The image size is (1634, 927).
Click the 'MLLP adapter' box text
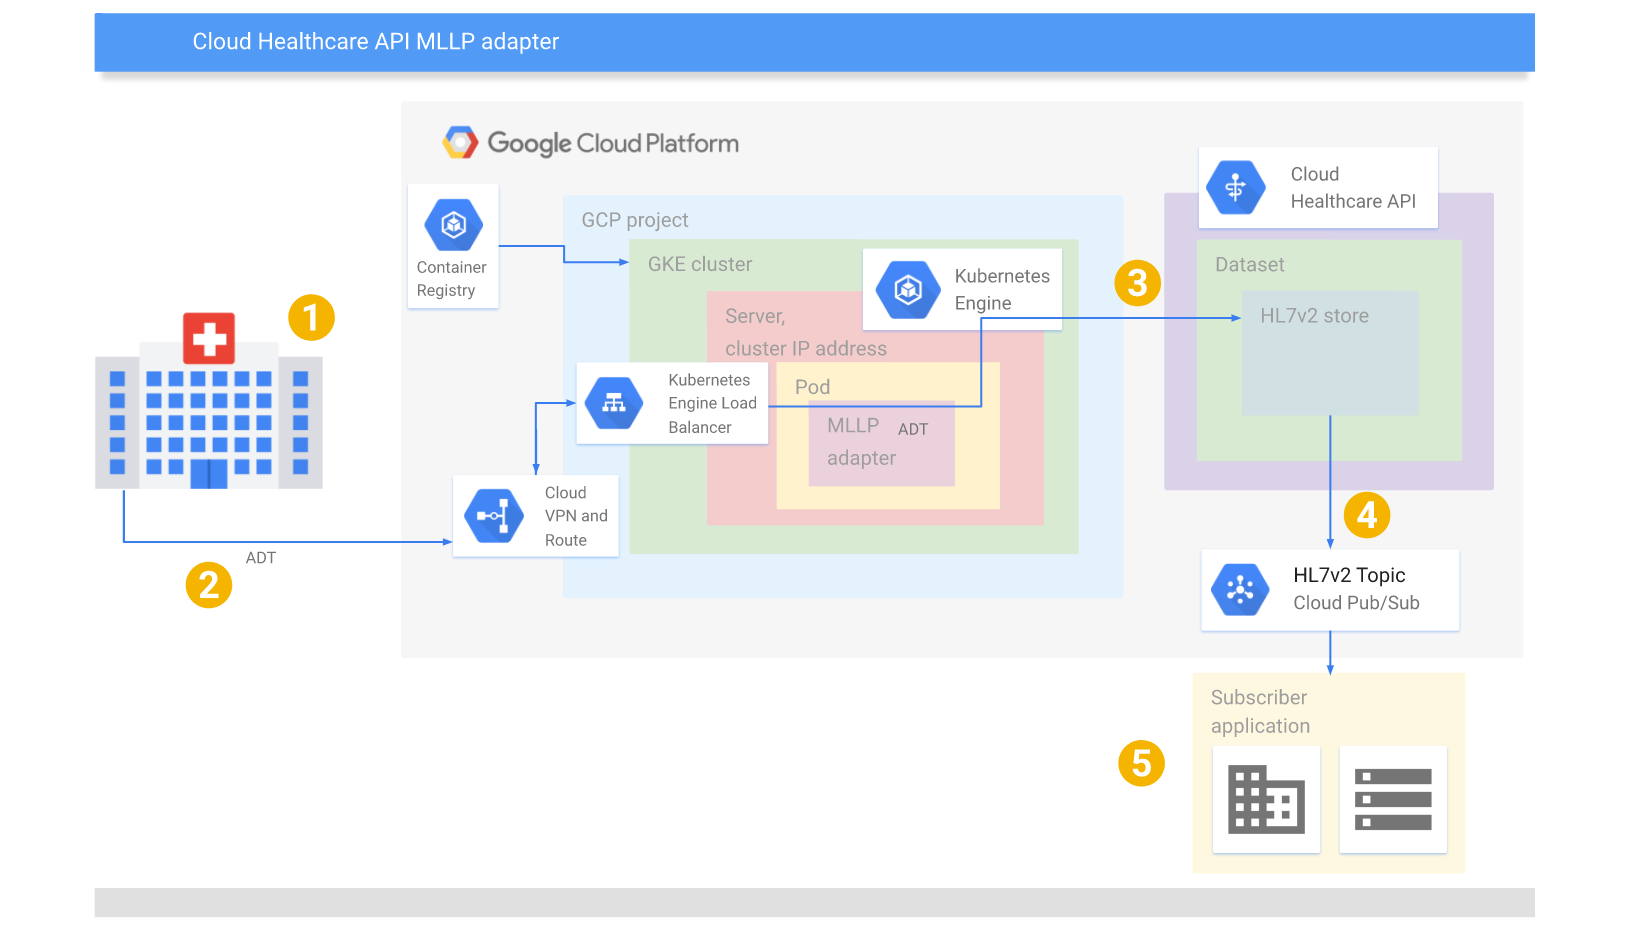click(x=861, y=442)
